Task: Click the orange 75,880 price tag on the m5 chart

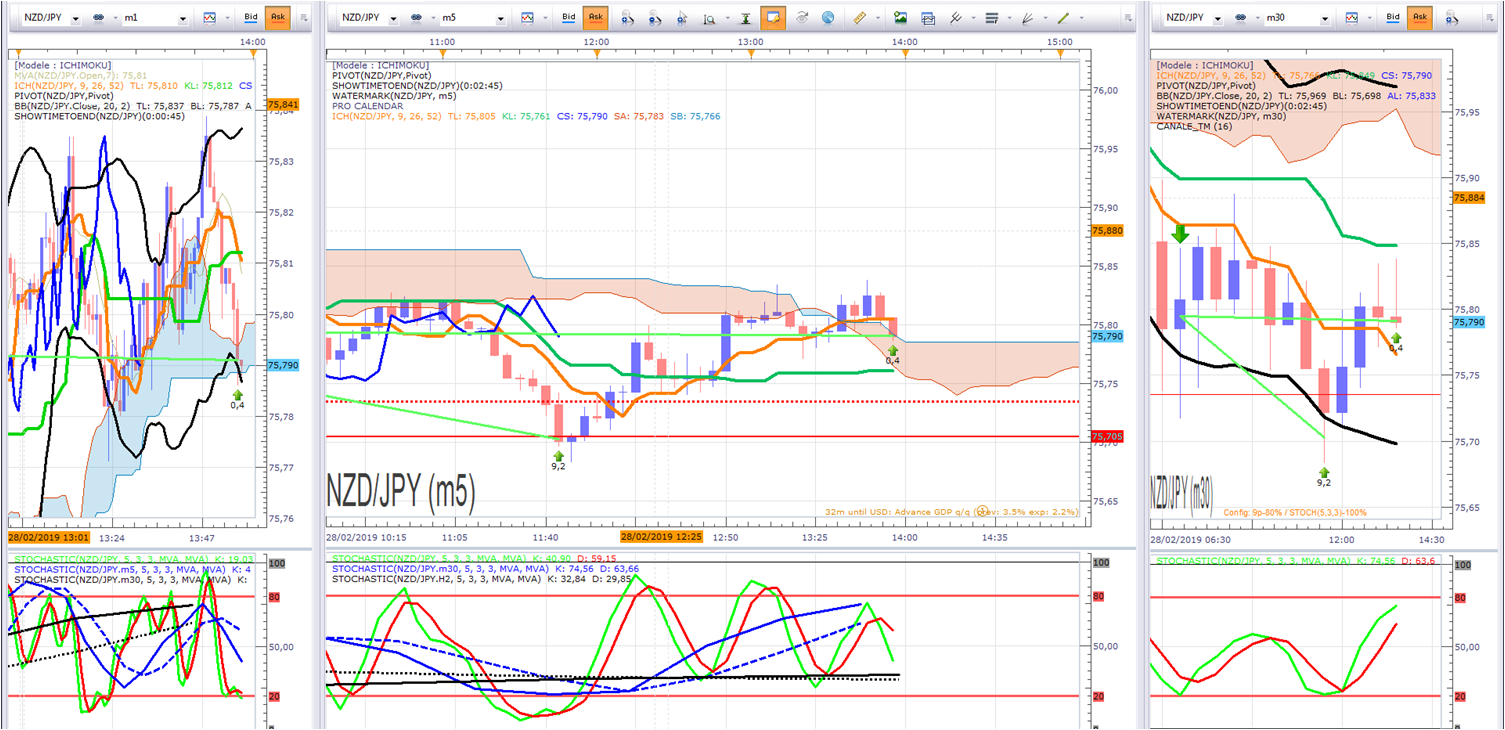Action: 1107,231
